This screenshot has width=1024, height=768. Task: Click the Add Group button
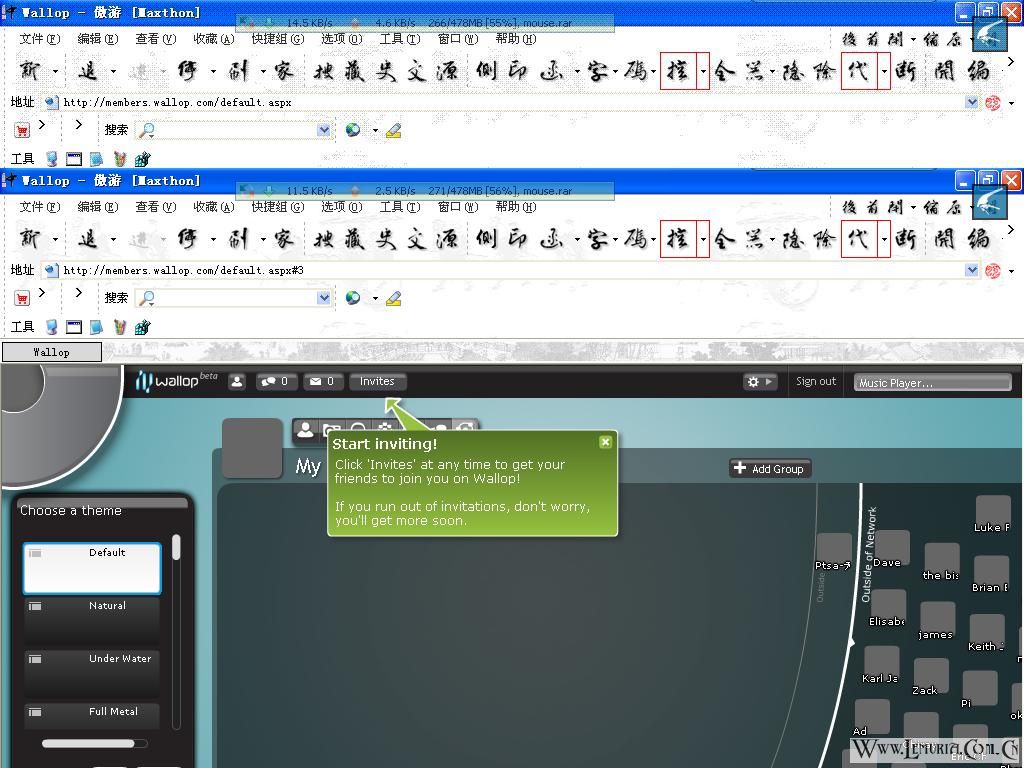pos(770,468)
